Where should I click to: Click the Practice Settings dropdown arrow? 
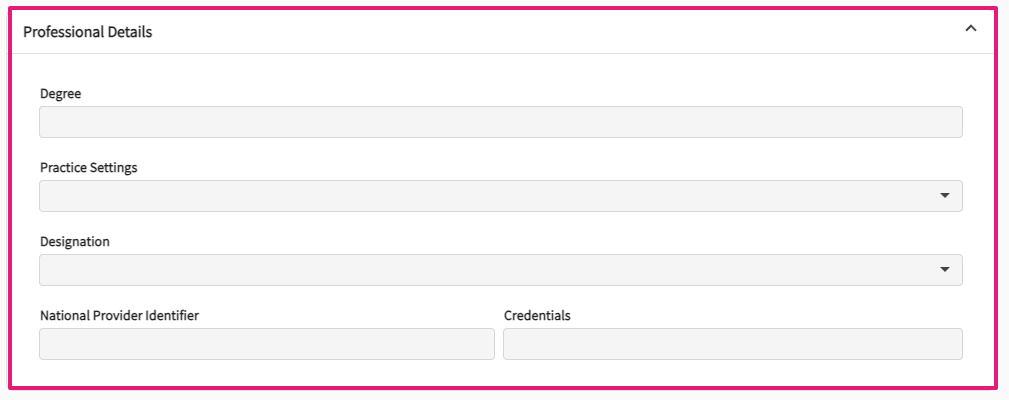(x=944, y=196)
